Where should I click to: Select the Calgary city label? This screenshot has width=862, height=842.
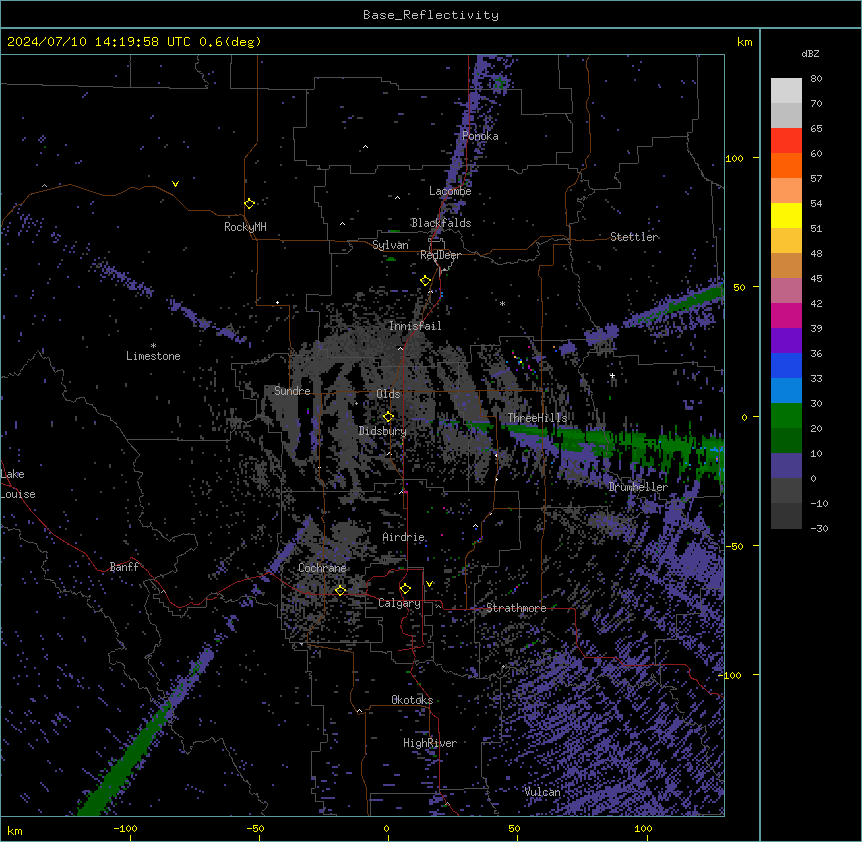click(x=399, y=603)
